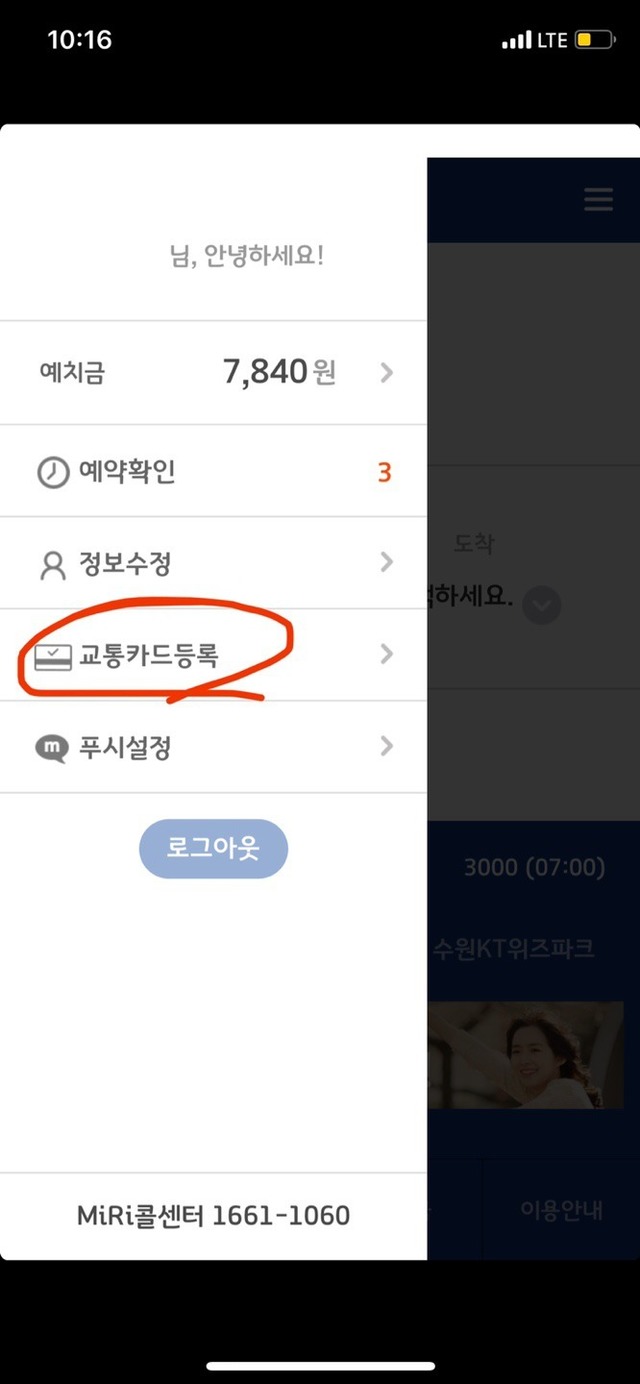Image resolution: width=640 pixels, height=1384 pixels.
Task: Tap the 7,840원 deposit amount
Action: pyautogui.click(x=279, y=373)
